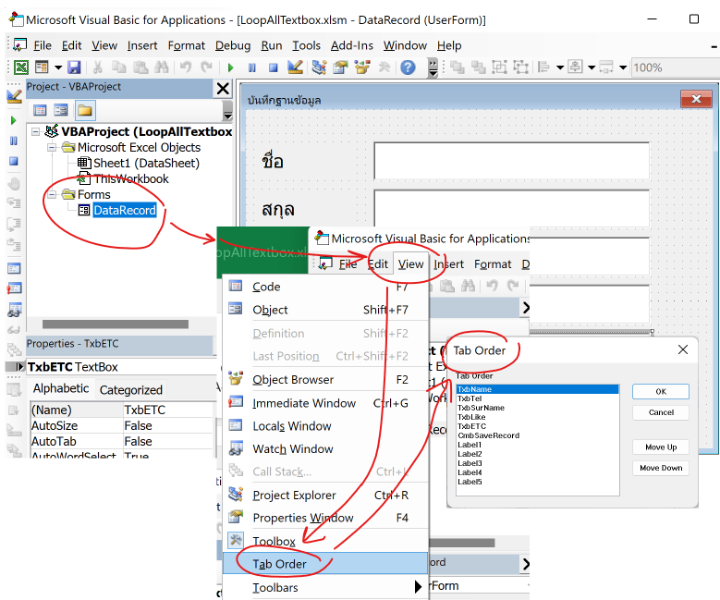
Task: Click the Design Mode toolbar icon
Action: click(295, 67)
